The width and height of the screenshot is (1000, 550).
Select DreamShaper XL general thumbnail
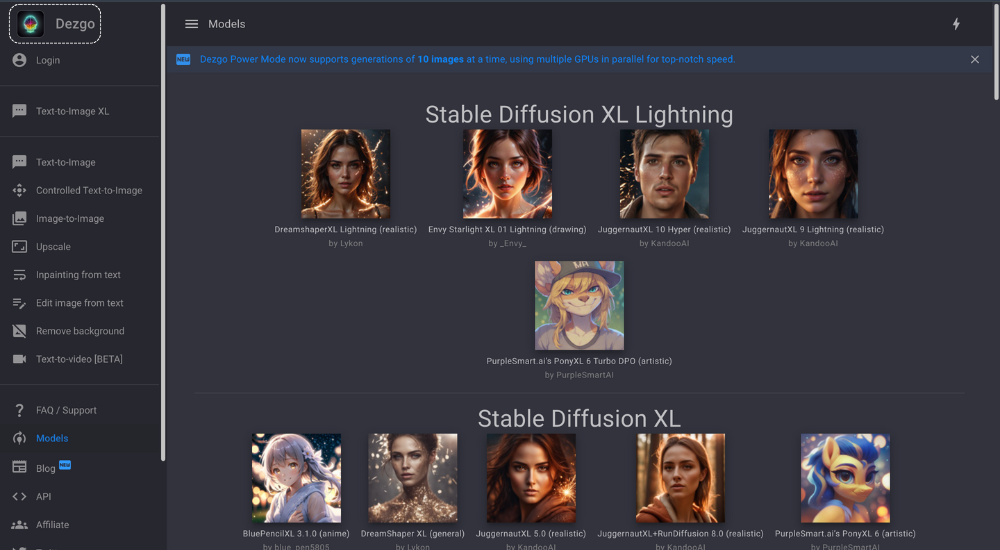pyautogui.click(x=413, y=478)
